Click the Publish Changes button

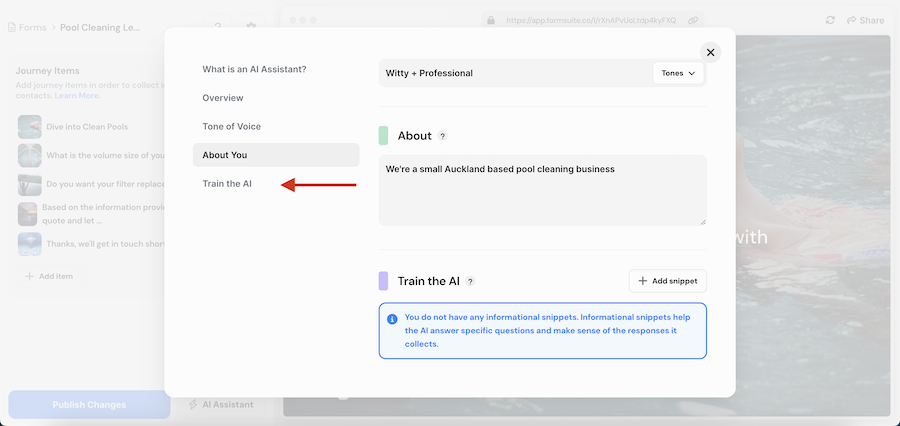click(x=89, y=404)
